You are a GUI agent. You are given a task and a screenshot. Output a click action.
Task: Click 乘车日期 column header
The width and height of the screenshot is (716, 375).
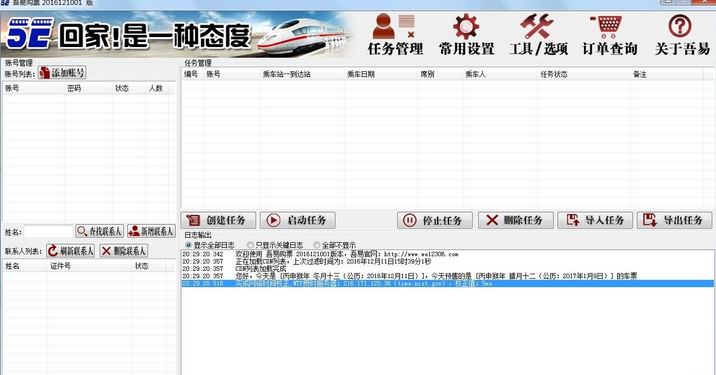tap(381, 74)
